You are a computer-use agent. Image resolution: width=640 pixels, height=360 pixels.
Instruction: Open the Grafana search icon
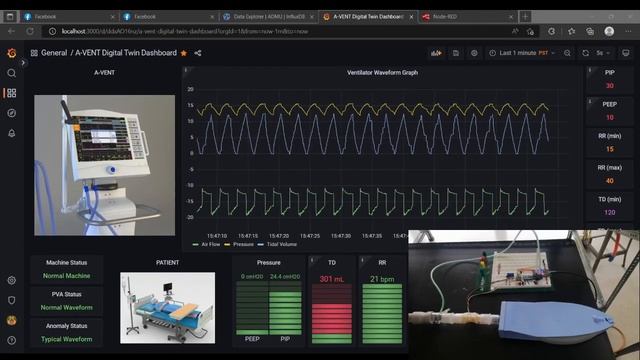coord(11,73)
